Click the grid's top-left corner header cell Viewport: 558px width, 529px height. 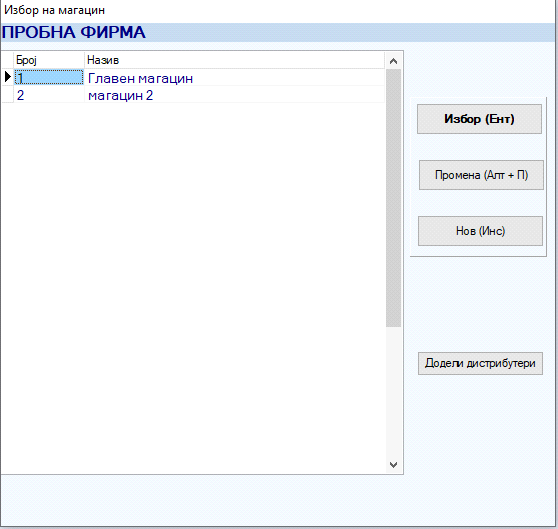7,60
